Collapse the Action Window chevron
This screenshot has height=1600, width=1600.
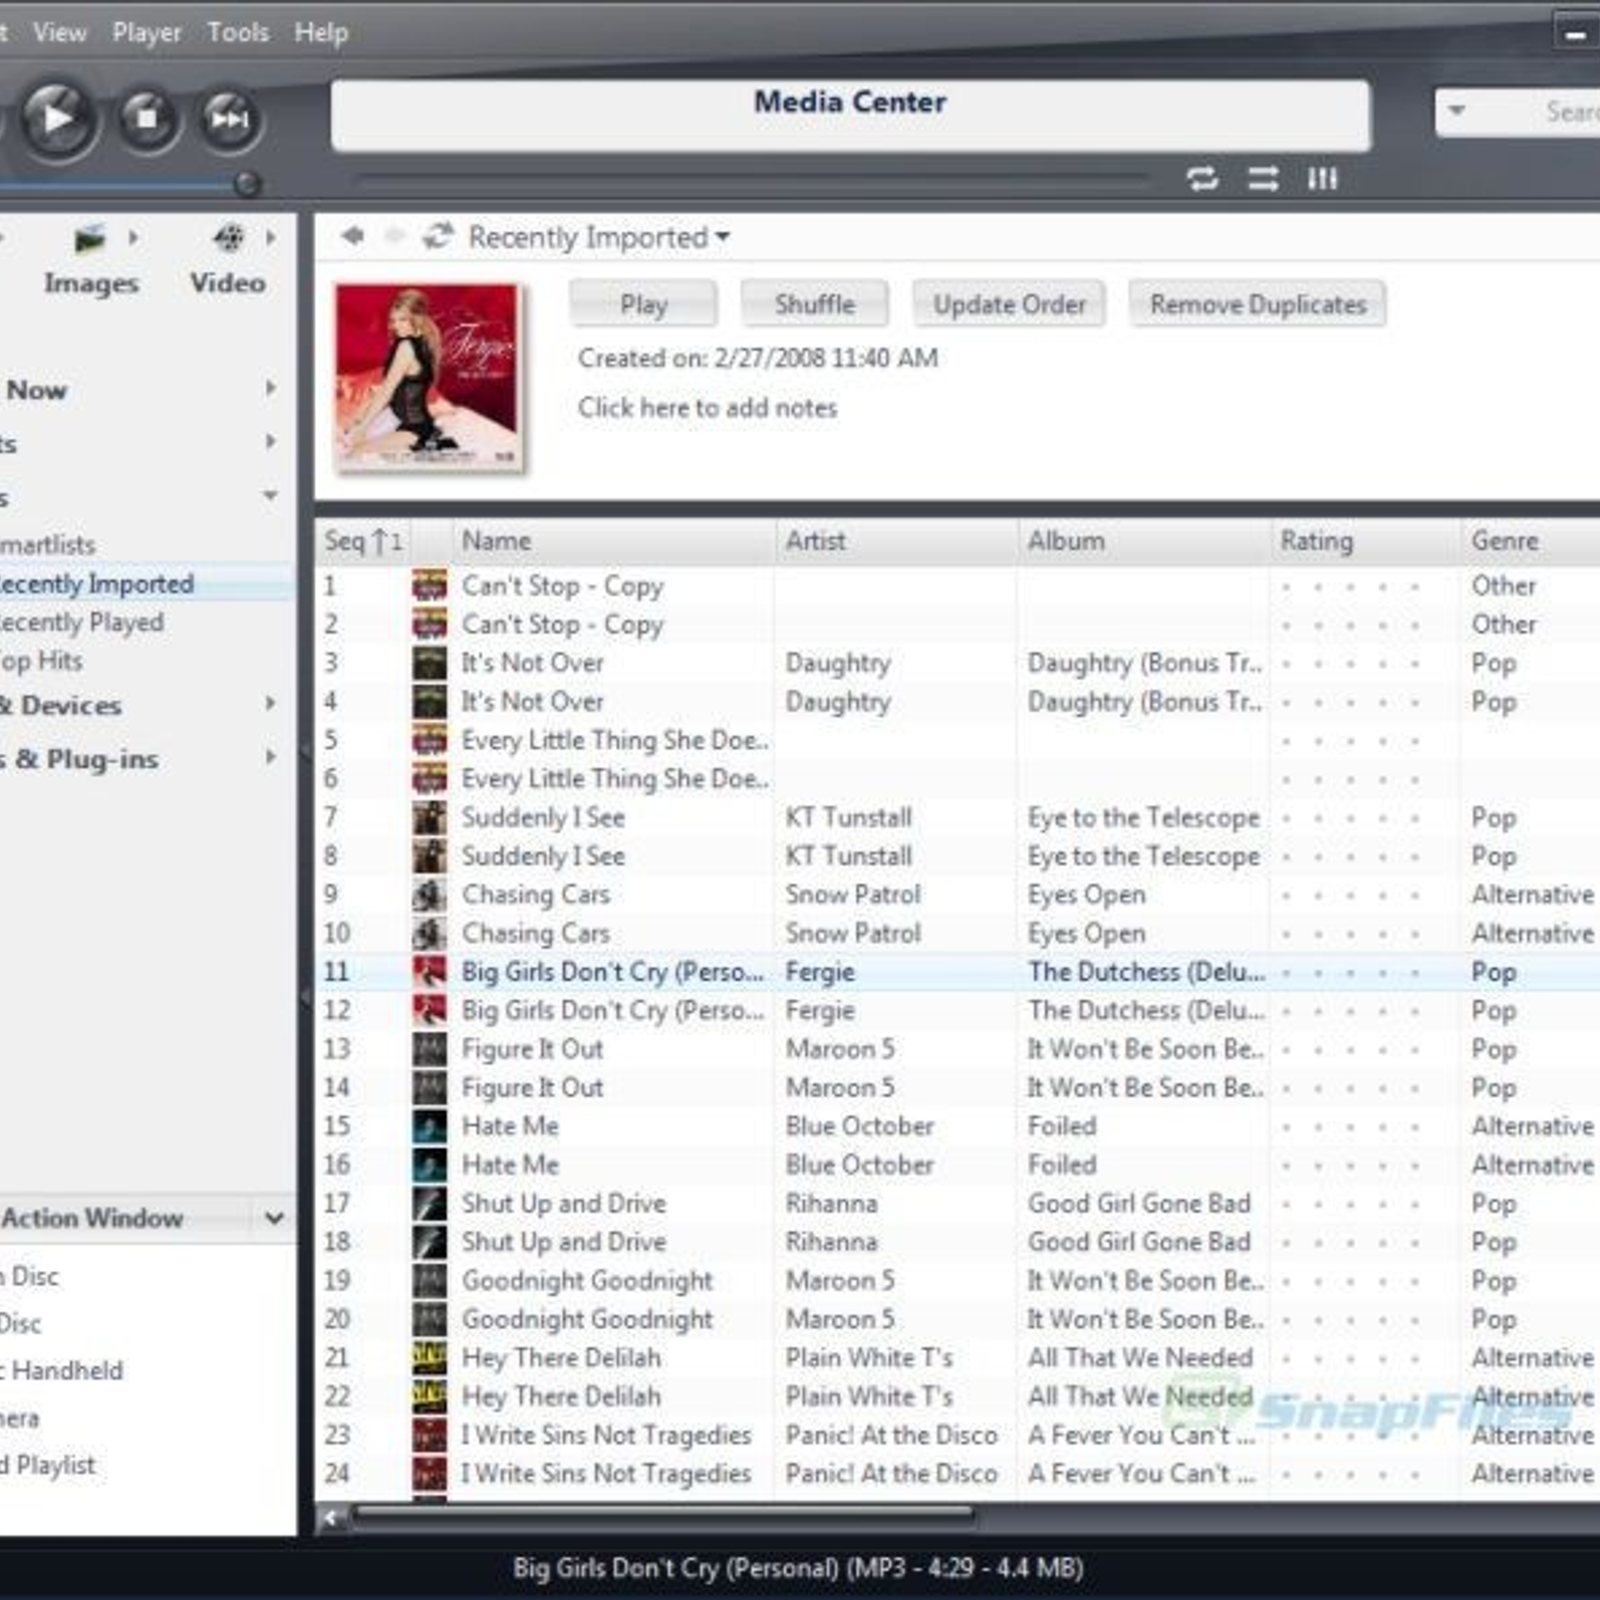click(274, 1218)
